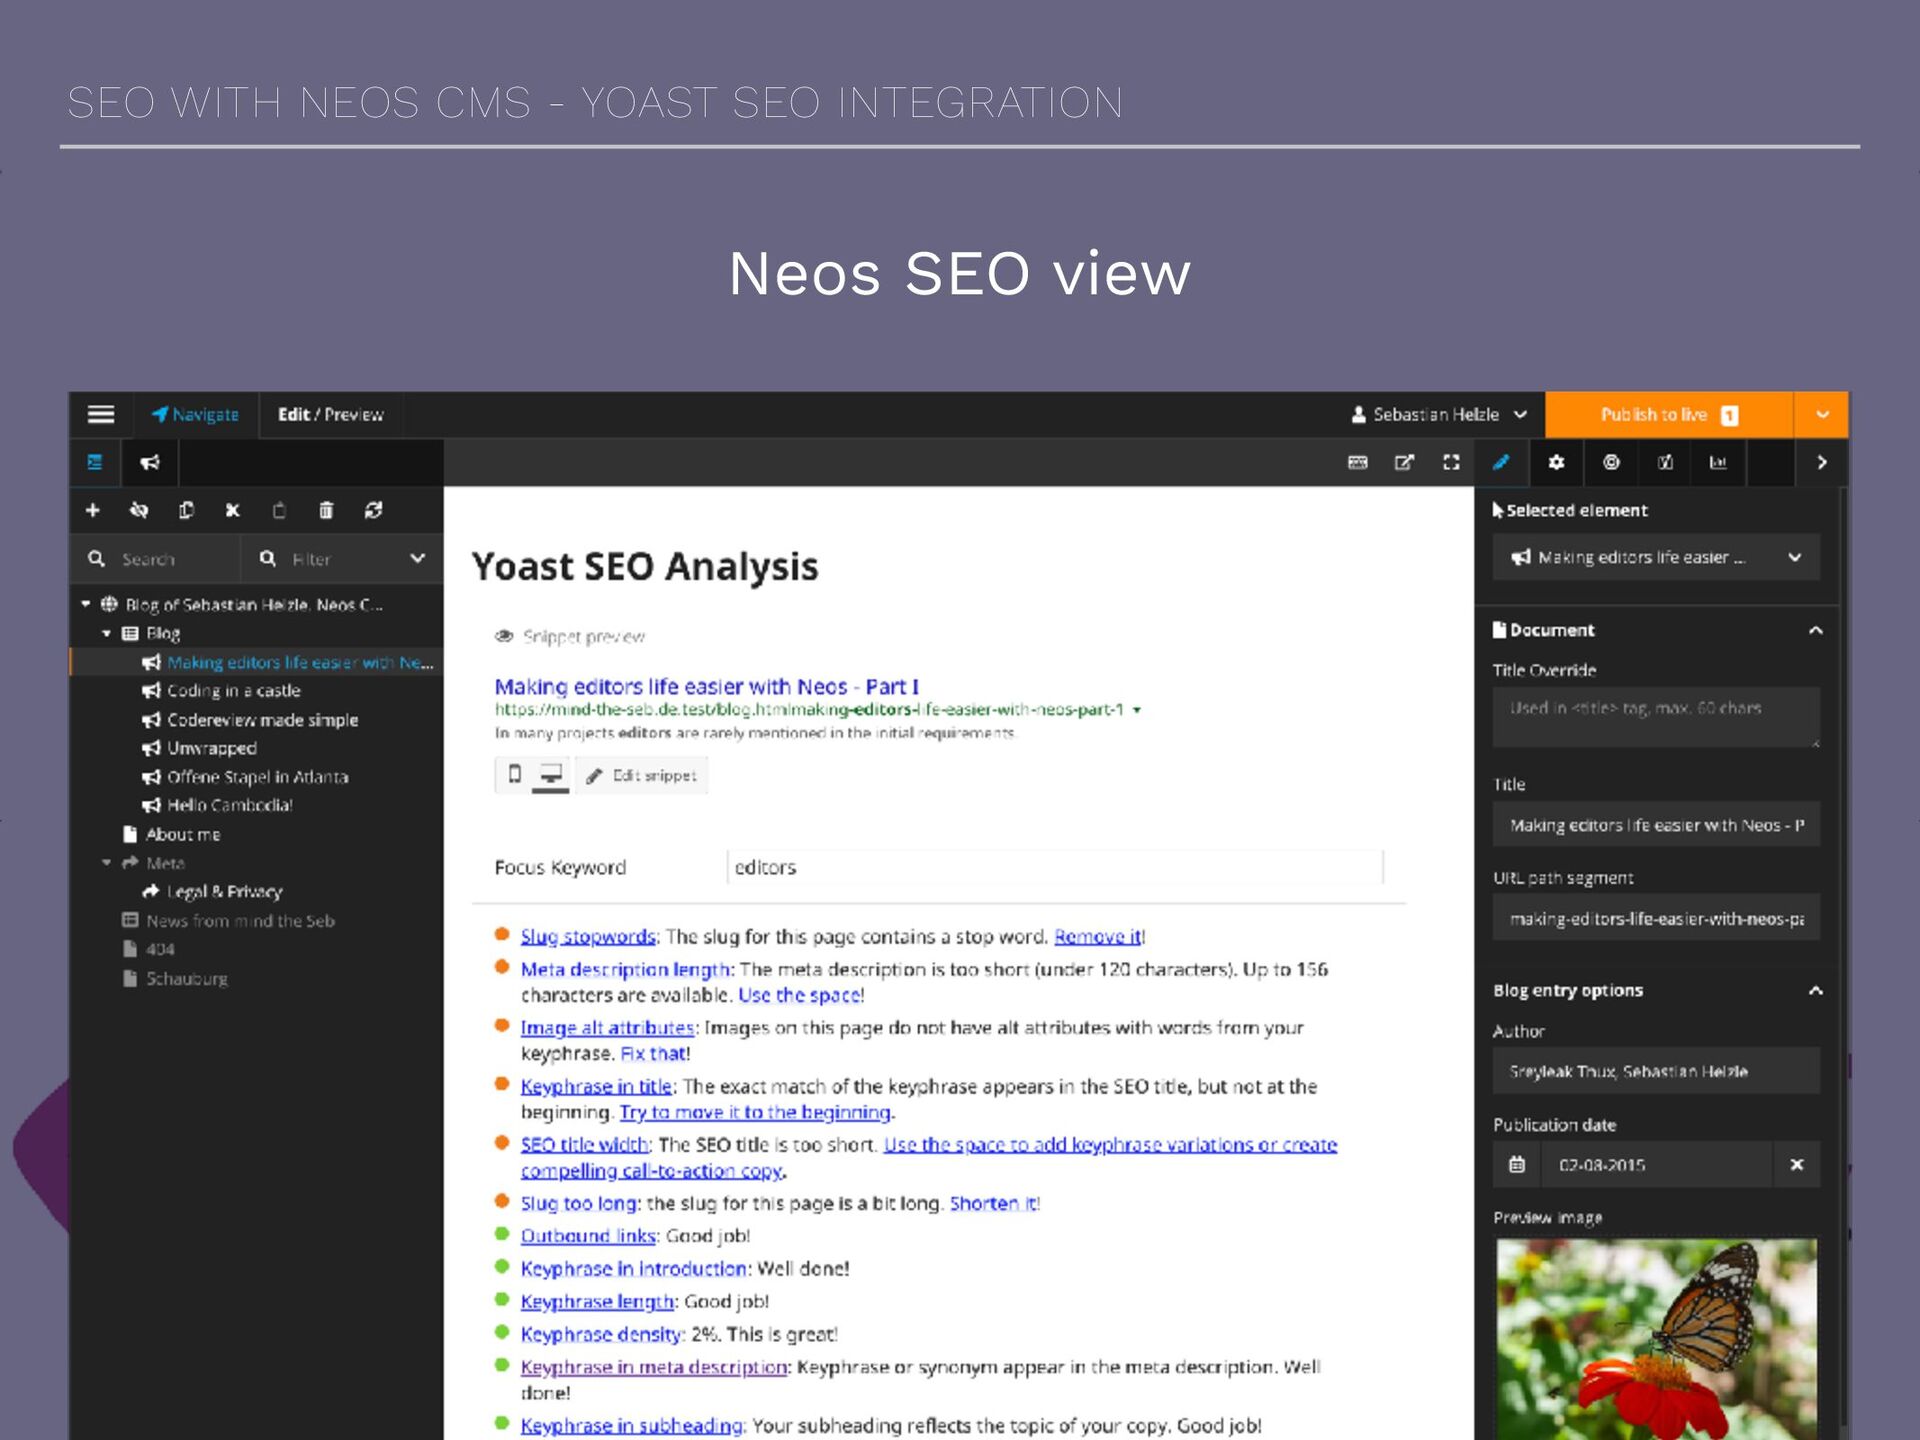Click the add new node plus icon
The width and height of the screenshot is (1920, 1440).
[x=93, y=510]
